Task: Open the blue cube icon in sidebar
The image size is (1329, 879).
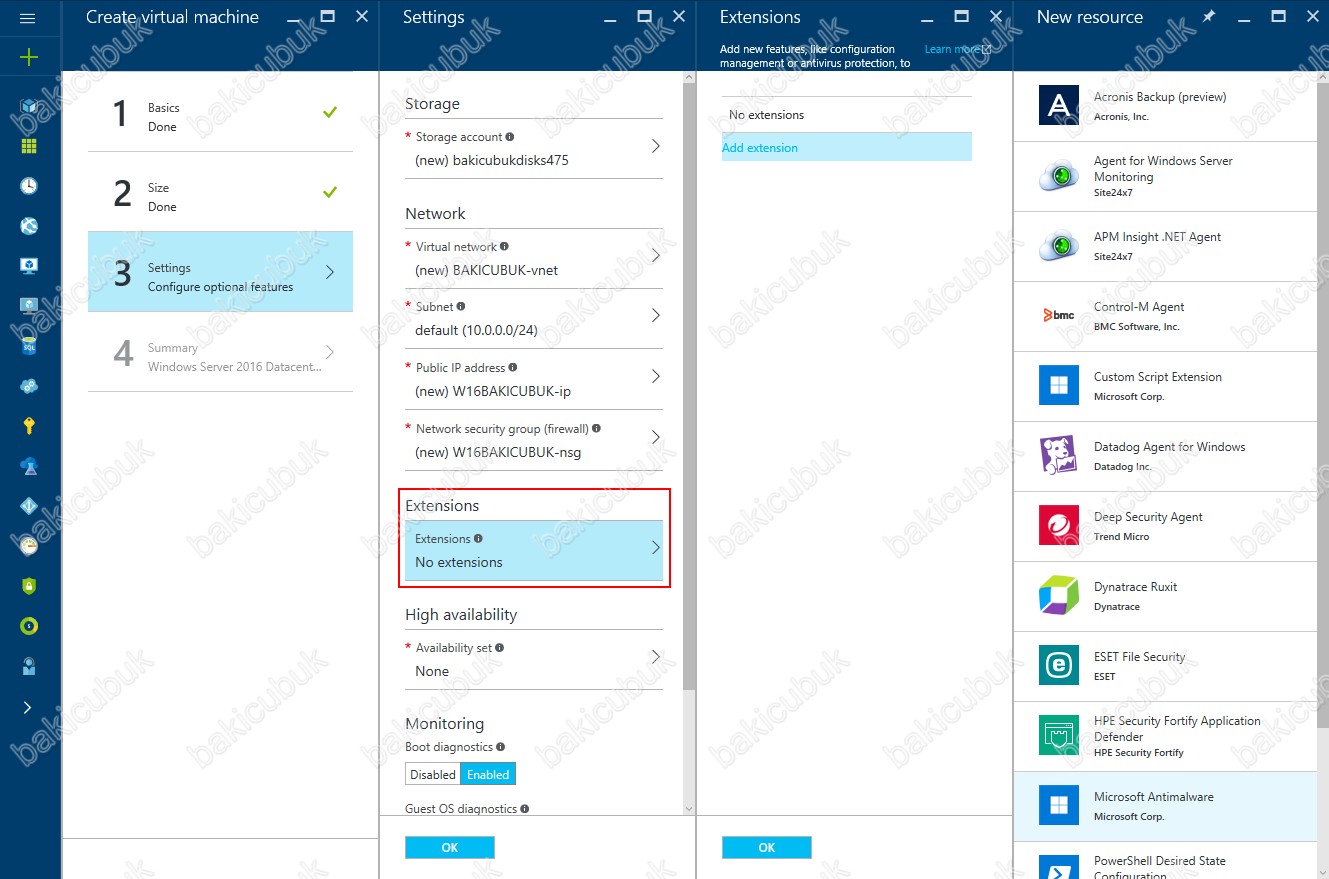Action: 28,106
